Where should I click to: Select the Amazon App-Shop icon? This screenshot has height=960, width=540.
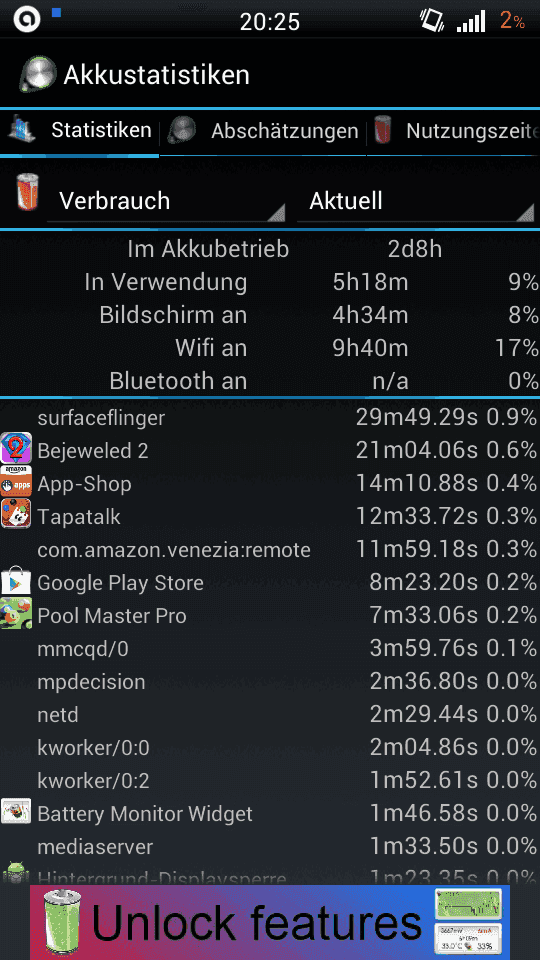pyautogui.click(x=16, y=483)
